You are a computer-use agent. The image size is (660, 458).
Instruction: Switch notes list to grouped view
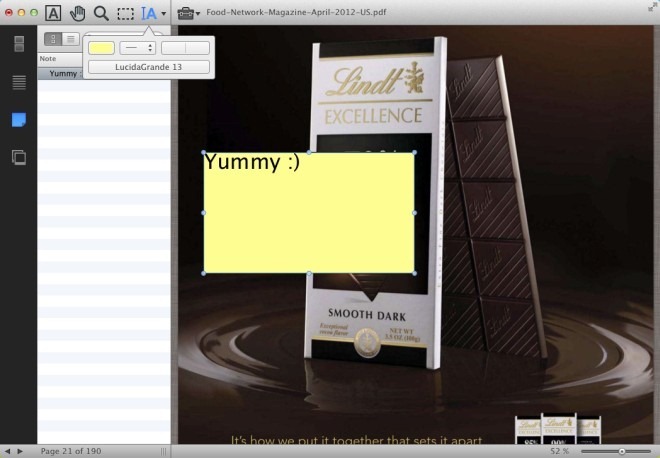click(x=53, y=39)
